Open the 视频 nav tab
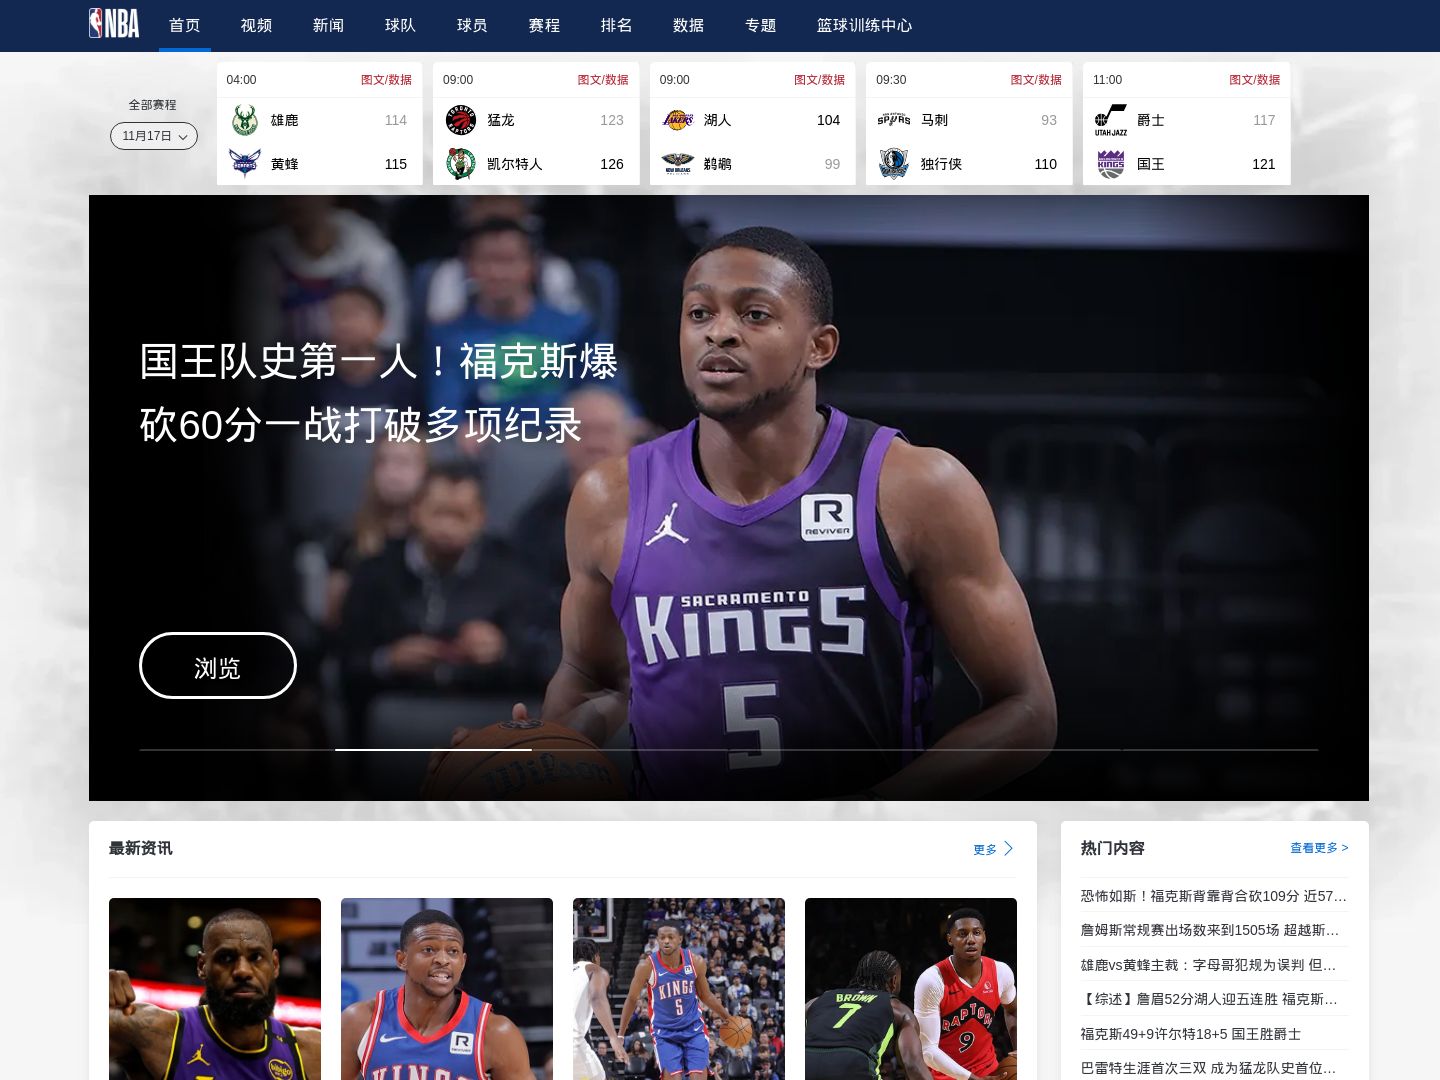This screenshot has height=1080, width=1440. pyautogui.click(x=257, y=26)
